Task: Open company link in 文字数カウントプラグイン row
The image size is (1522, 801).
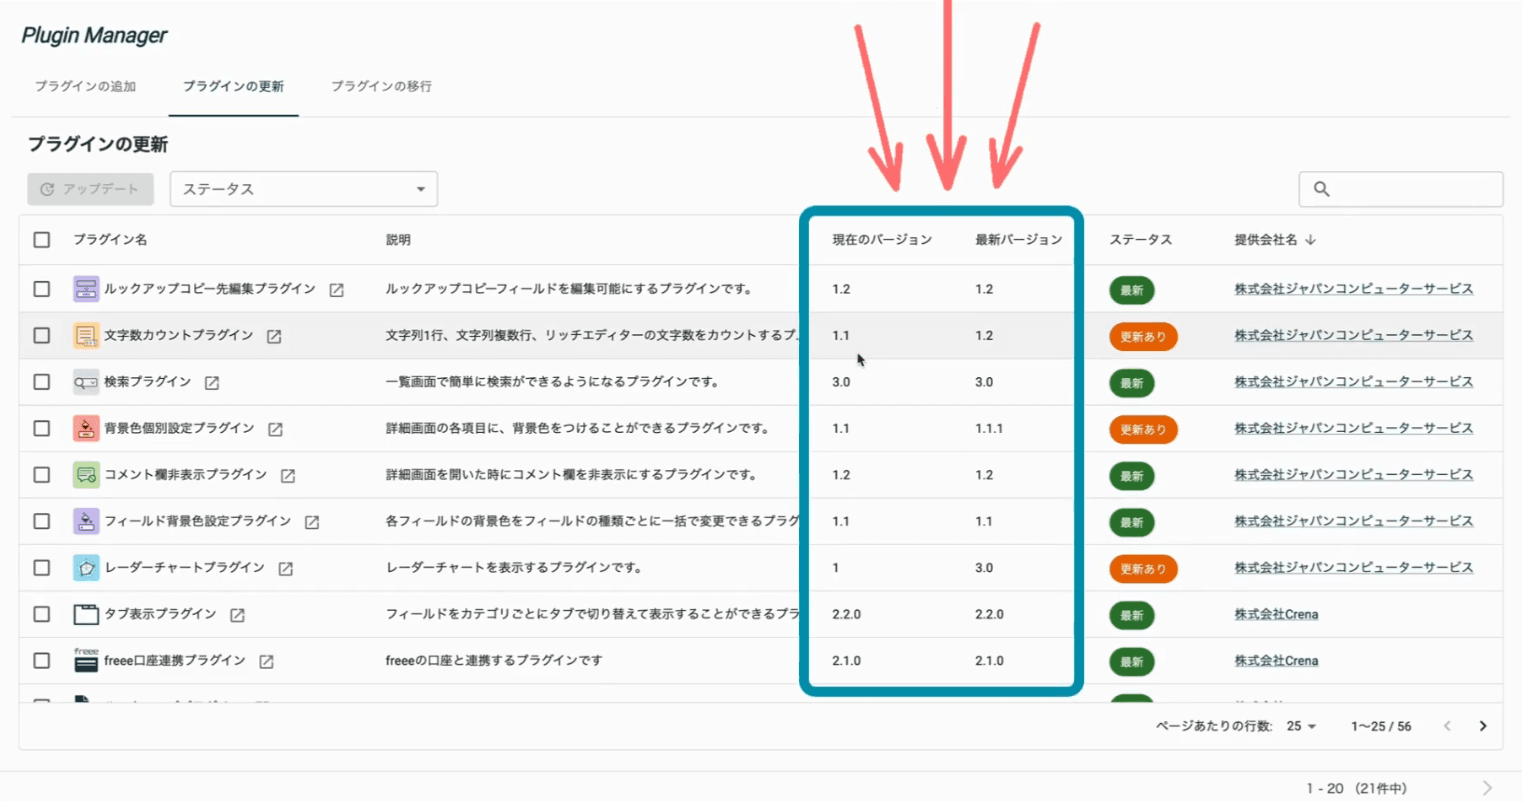Action: [1353, 335]
